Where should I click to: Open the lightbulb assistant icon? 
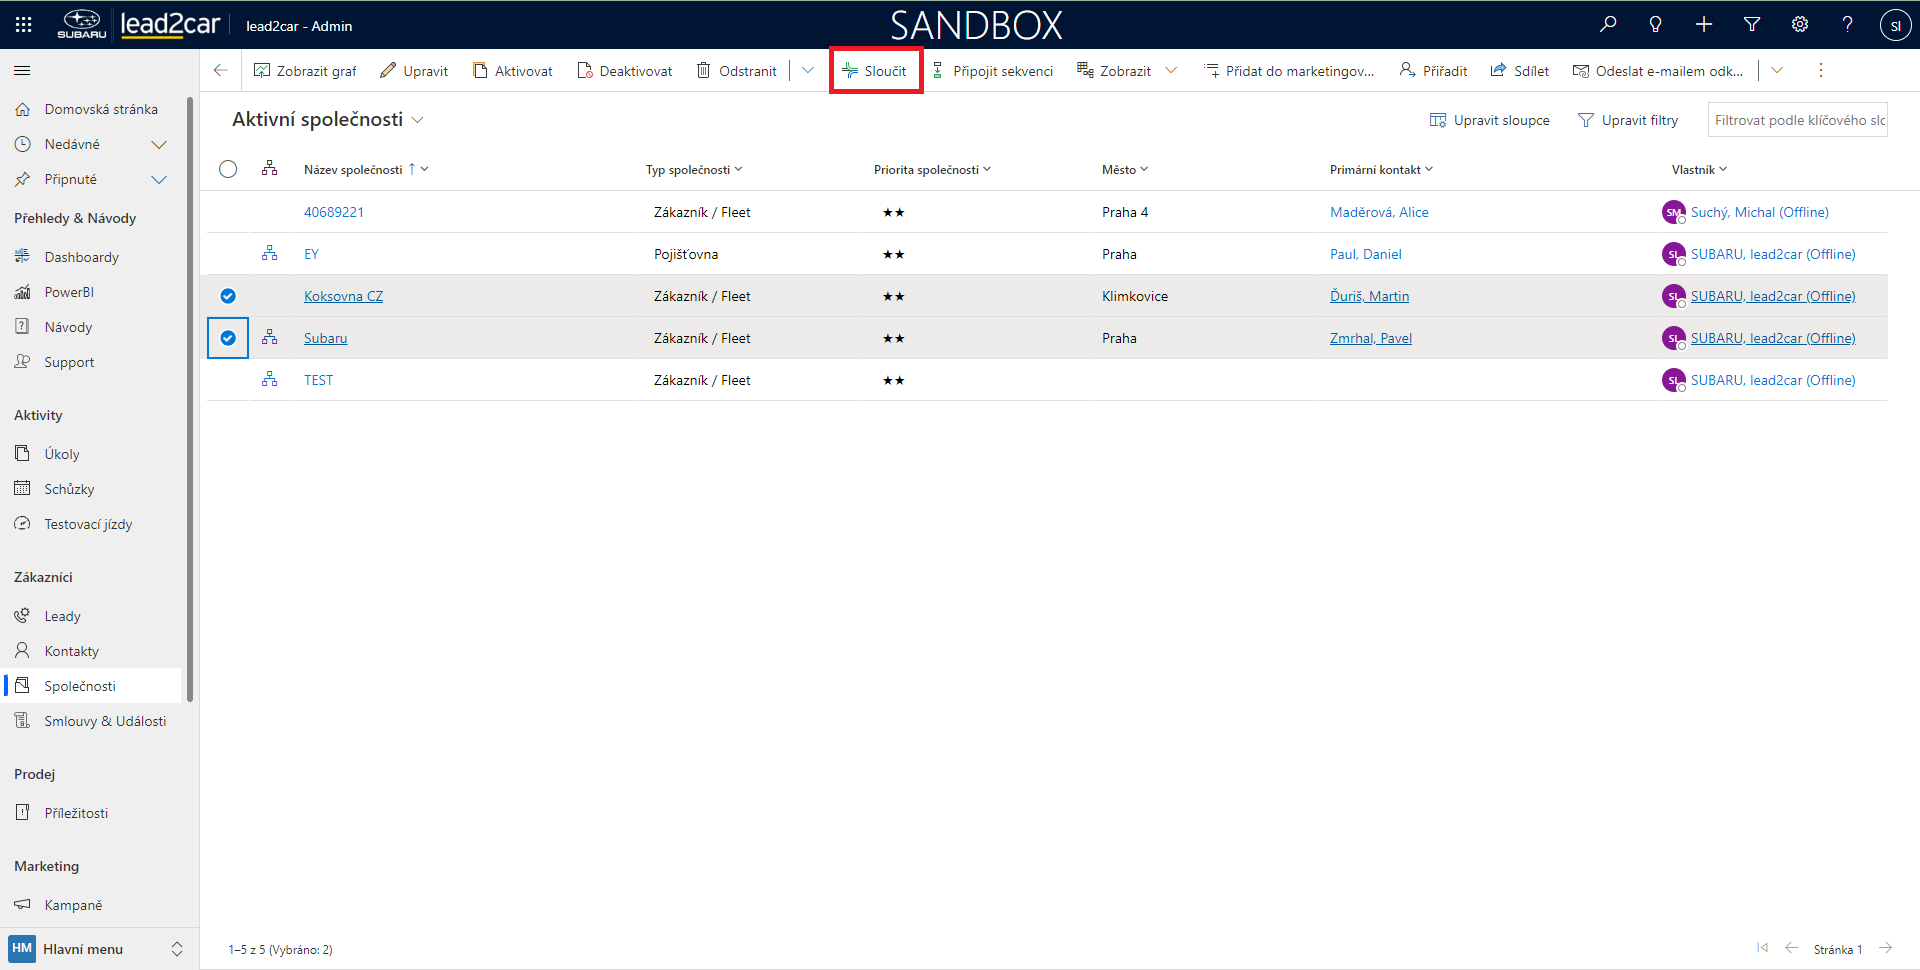click(x=1656, y=25)
